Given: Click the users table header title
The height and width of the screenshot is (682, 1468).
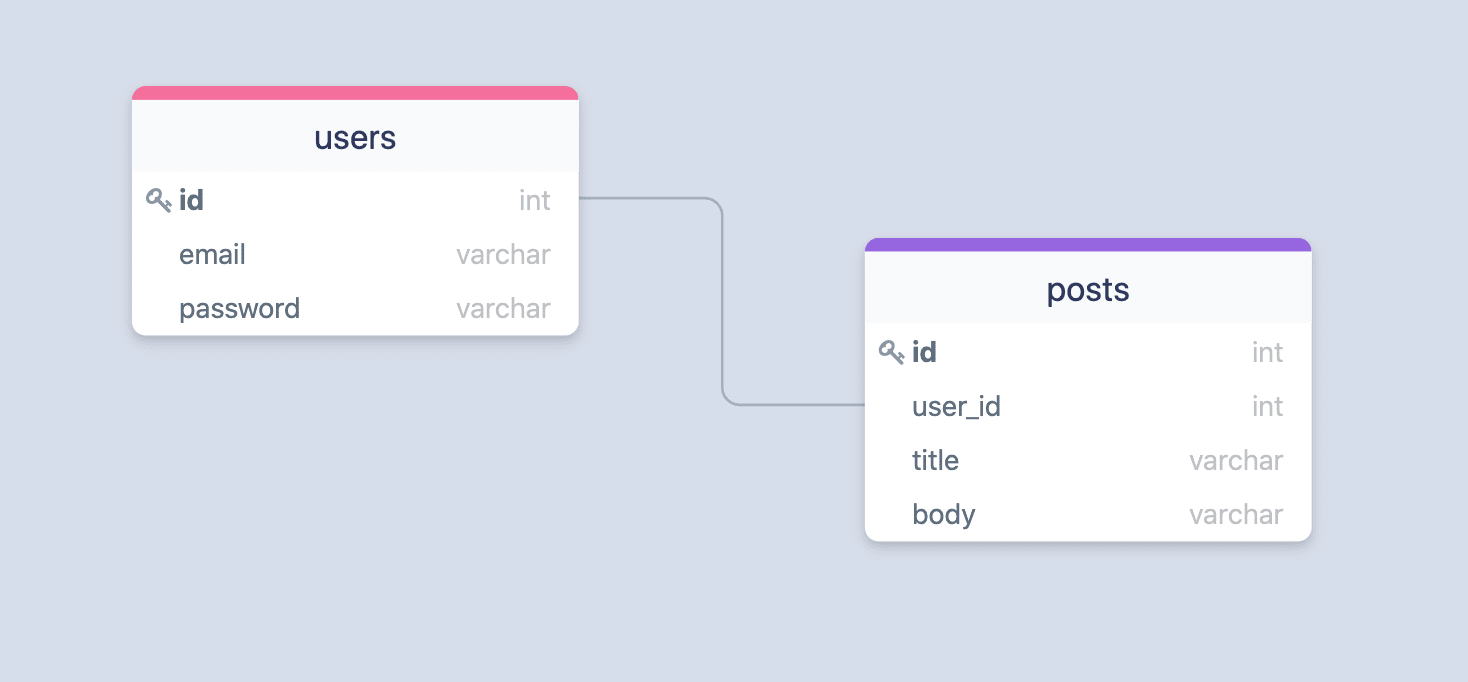Looking at the screenshot, I should tap(355, 138).
